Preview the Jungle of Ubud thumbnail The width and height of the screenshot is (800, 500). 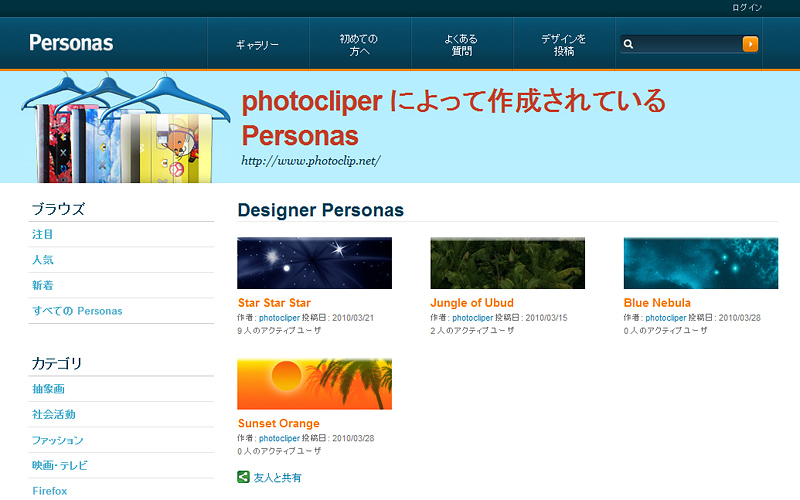tap(508, 263)
